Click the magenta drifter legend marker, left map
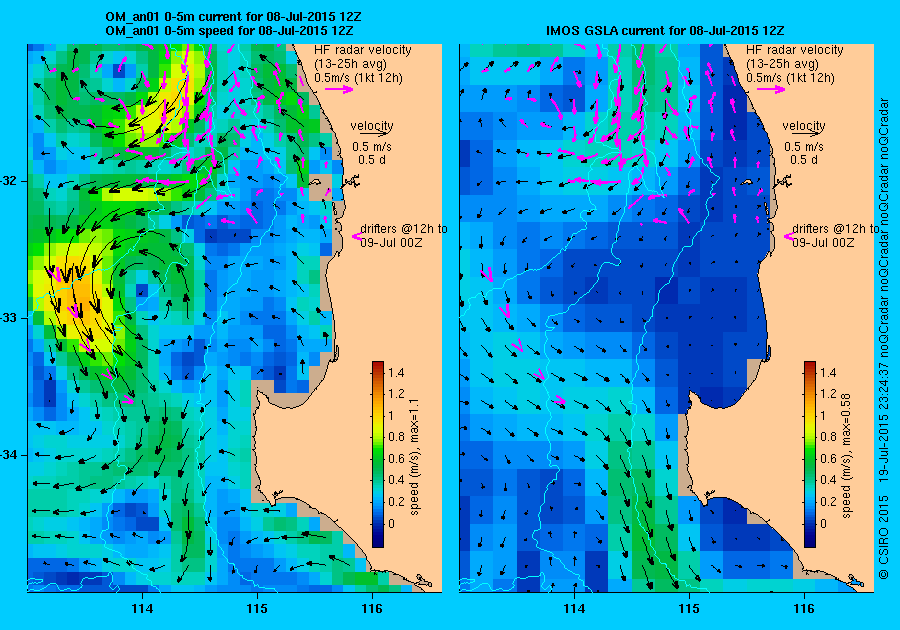The width and height of the screenshot is (900, 630). 356,236
